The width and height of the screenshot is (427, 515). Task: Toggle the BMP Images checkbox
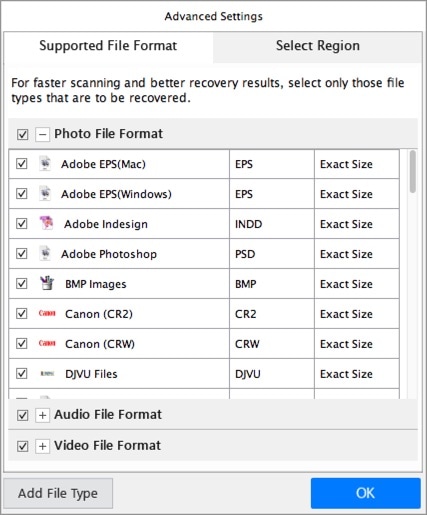tap(22, 284)
